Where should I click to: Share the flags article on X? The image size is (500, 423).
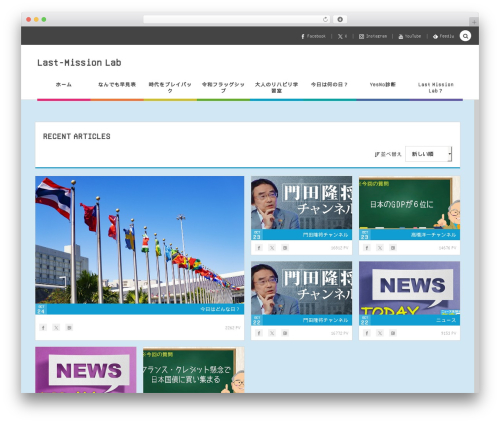pos(56,328)
